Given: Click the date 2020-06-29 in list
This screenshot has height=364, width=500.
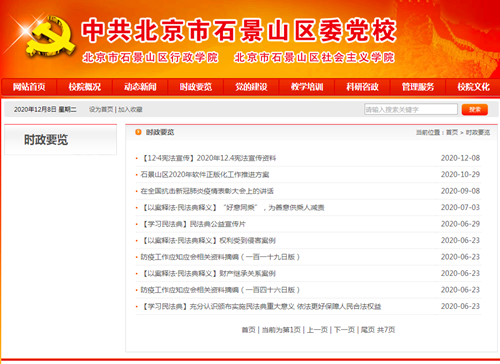Looking at the screenshot, I should click(x=460, y=224).
